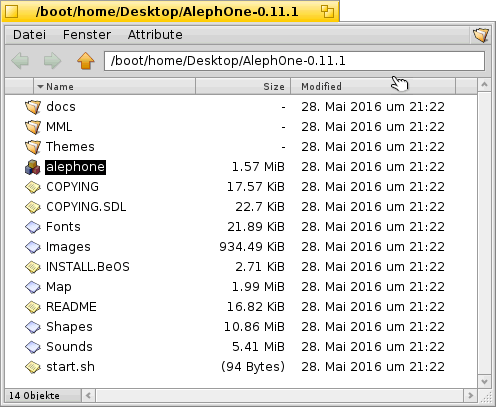Viewport: 496px width, 407px height.
Task: Click the horizontal scrollbar left arrow
Action: (x=88, y=396)
